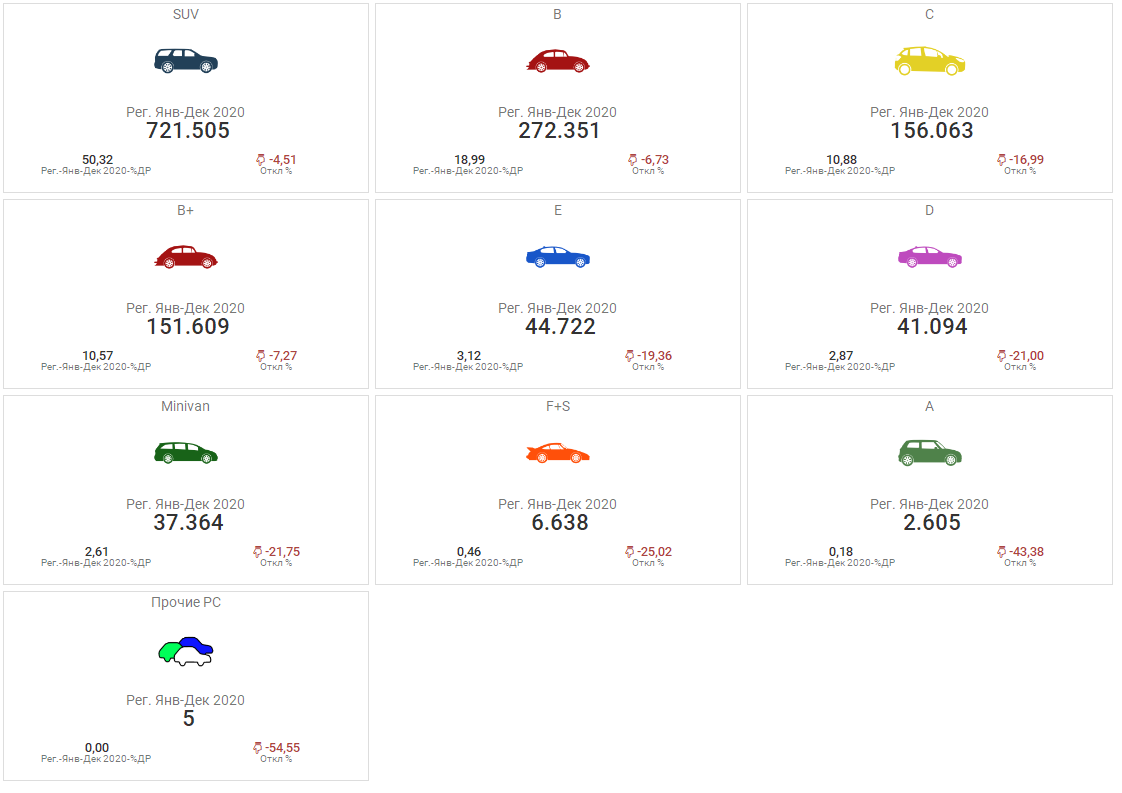Click the SUV registrations value 721.505

[188, 131]
